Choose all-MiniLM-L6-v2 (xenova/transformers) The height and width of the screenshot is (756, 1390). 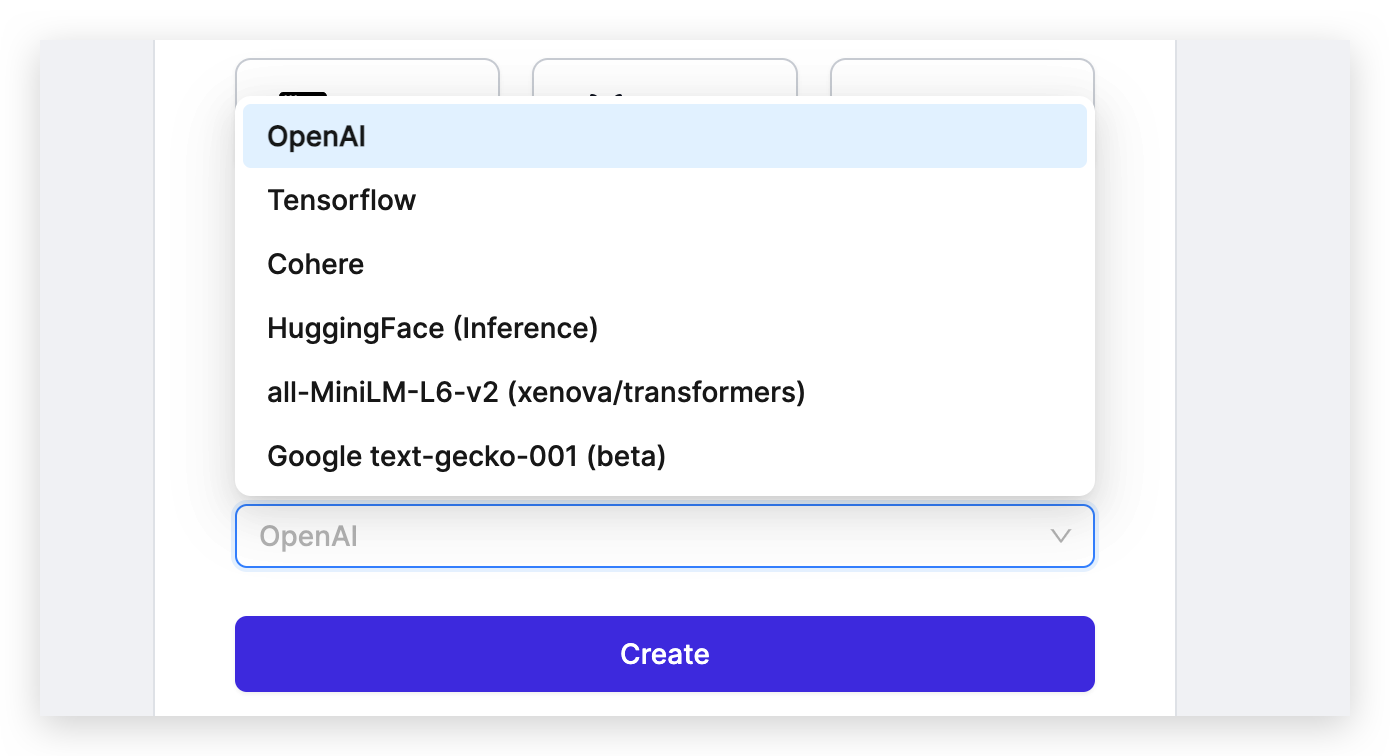pos(665,392)
